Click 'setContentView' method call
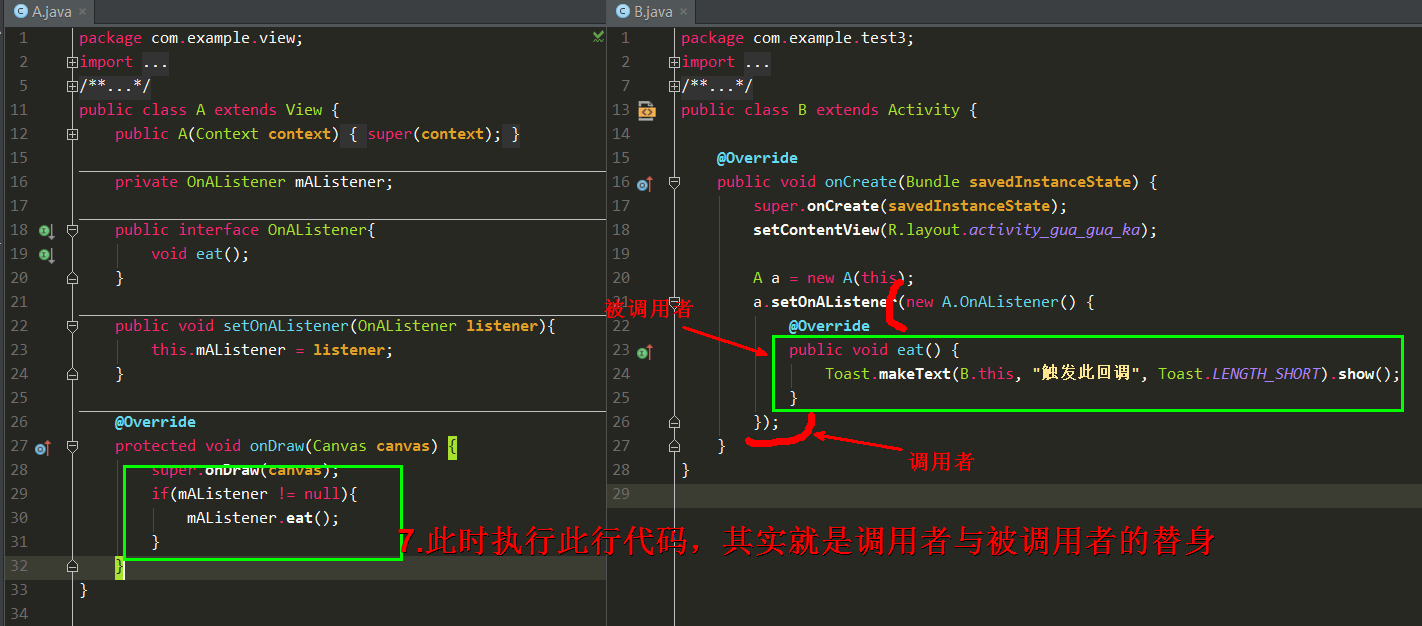 (815, 230)
